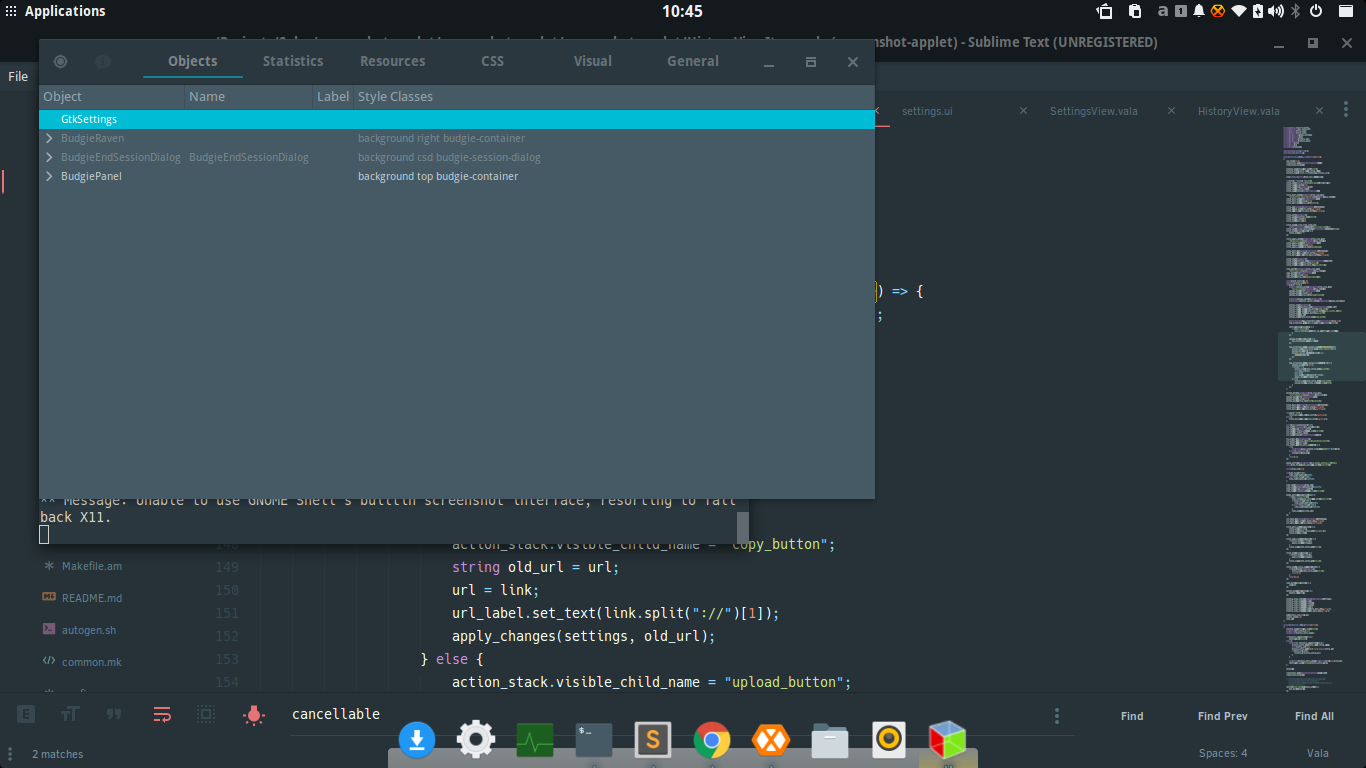The image size is (1366, 768).
Task: Click the 'a' keyboard layout indicator
Action: 1163,11
